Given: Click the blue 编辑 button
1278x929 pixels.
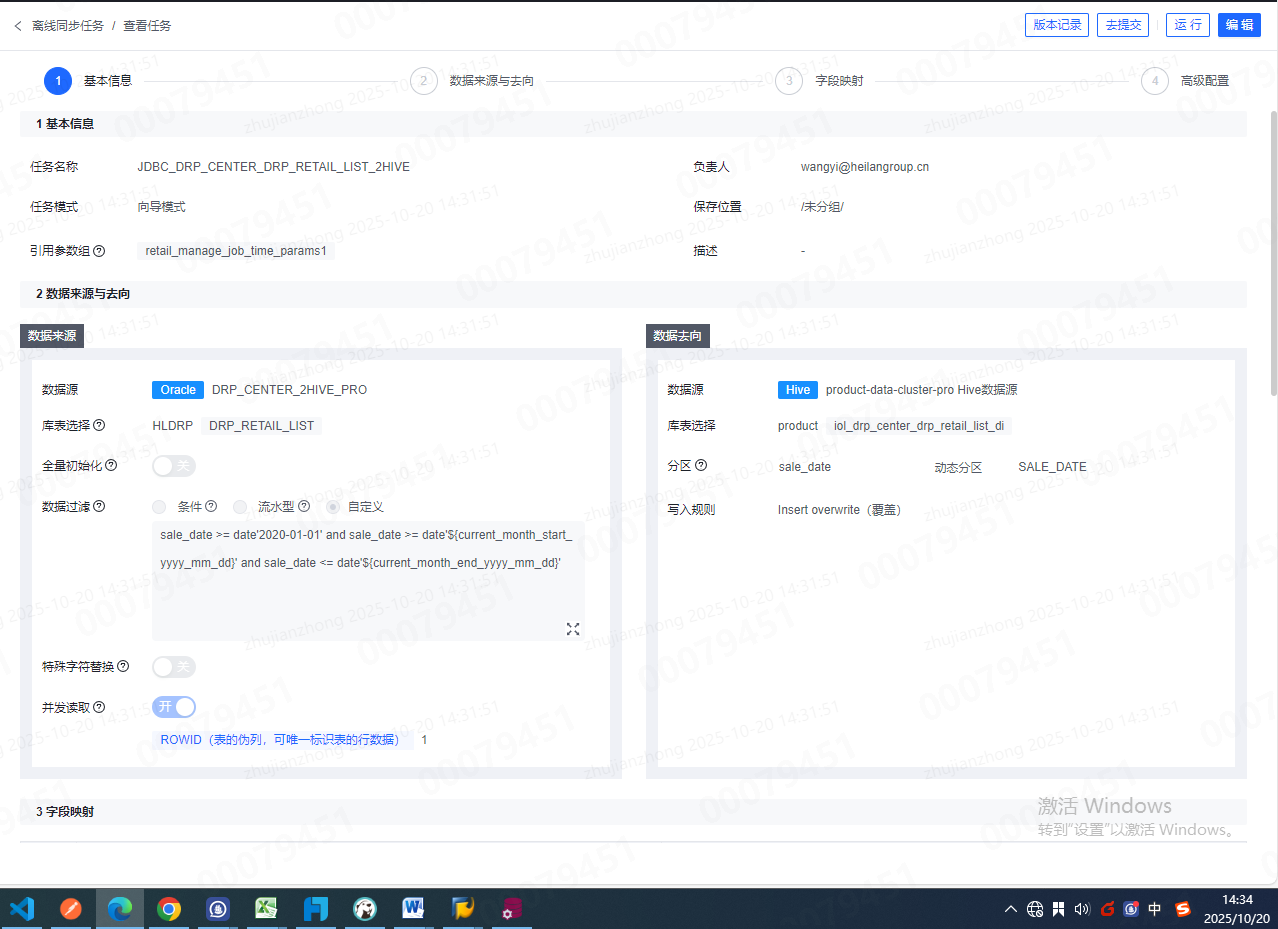Looking at the screenshot, I should pyautogui.click(x=1239, y=25).
